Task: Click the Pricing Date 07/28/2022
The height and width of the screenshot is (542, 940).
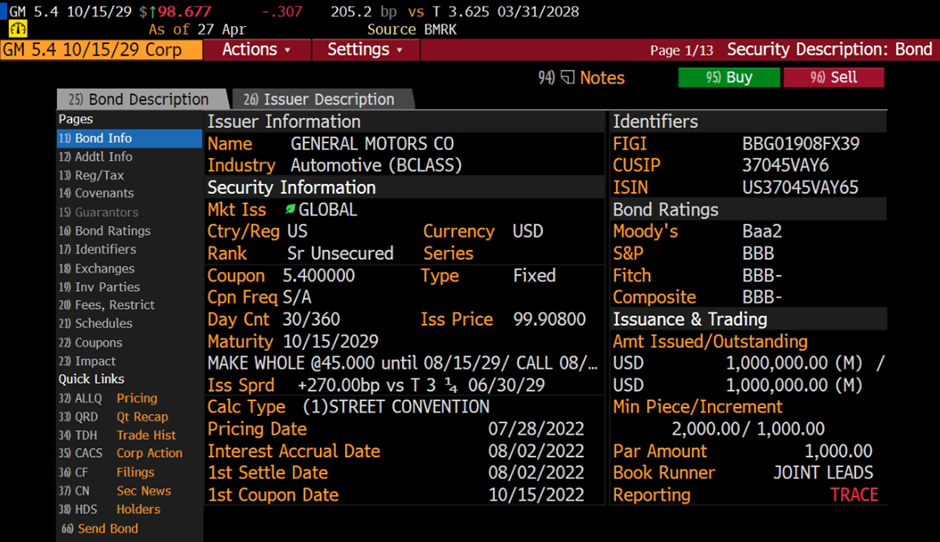Action: (x=536, y=429)
